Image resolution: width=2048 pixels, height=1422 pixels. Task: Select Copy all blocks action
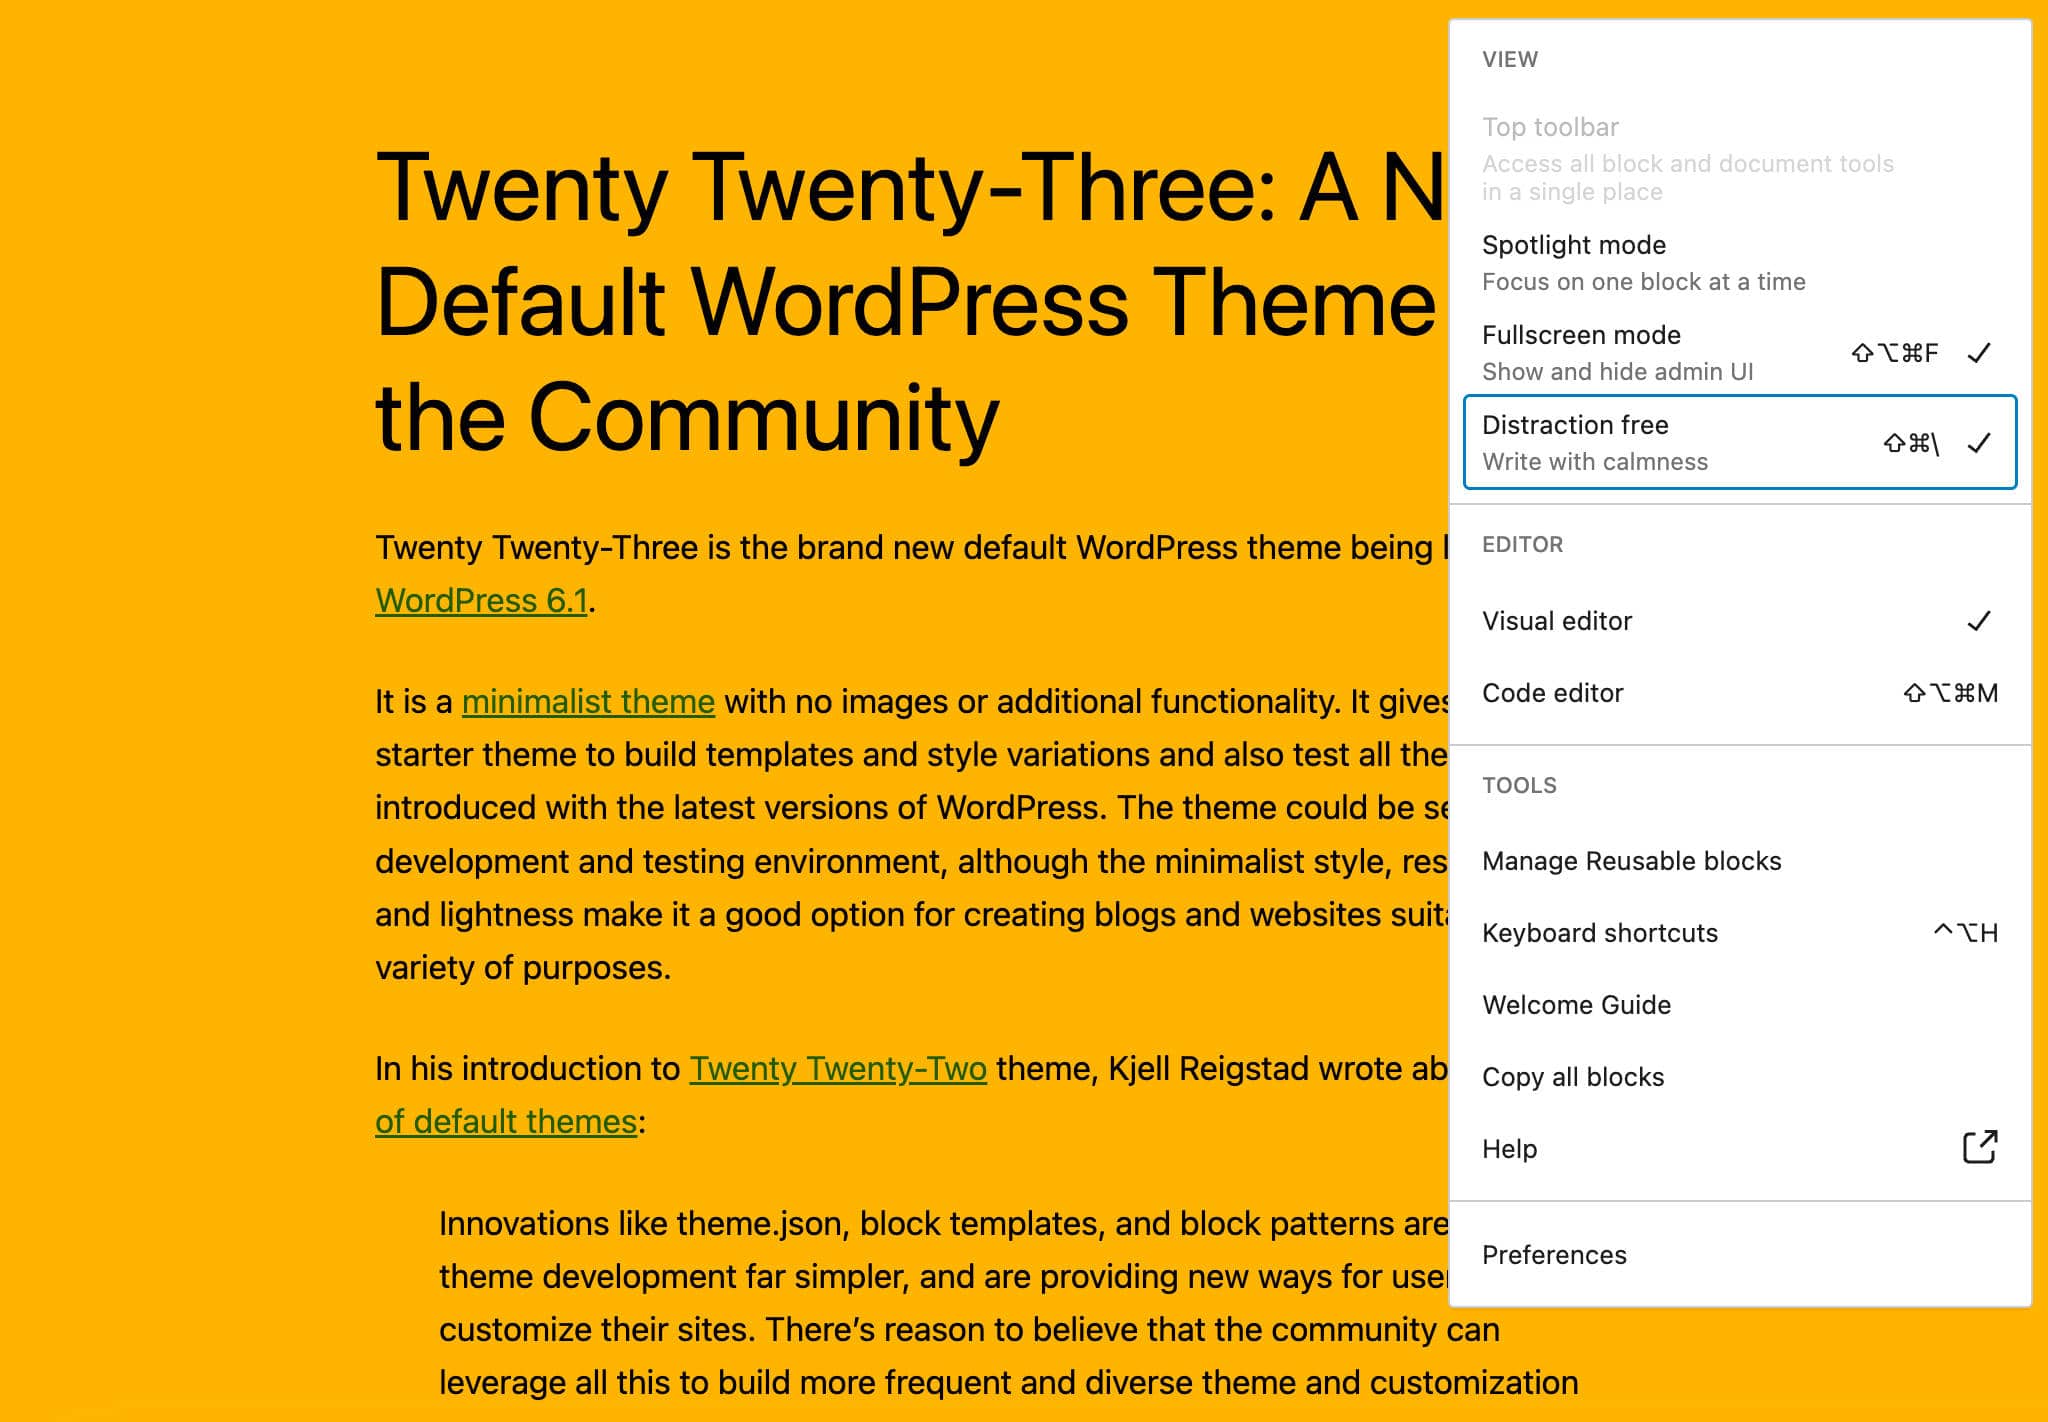tap(1575, 1077)
